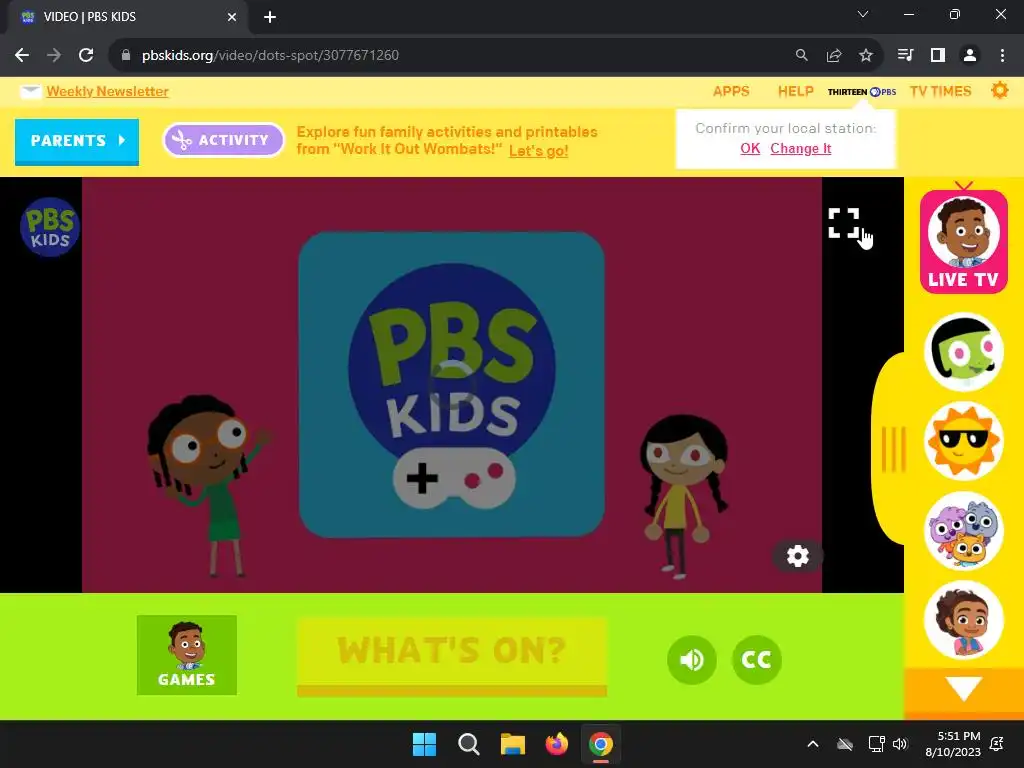
Task: Open TV TIMES page
Action: (940, 91)
